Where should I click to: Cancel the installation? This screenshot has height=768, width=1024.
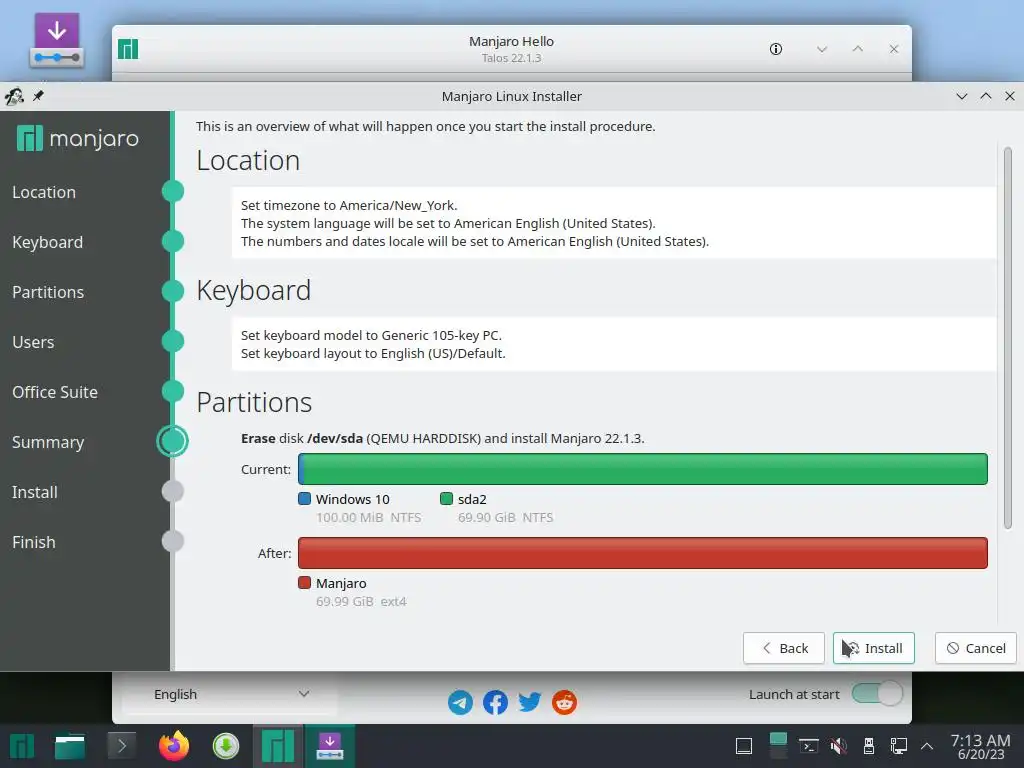pyautogui.click(x=976, y=648)
